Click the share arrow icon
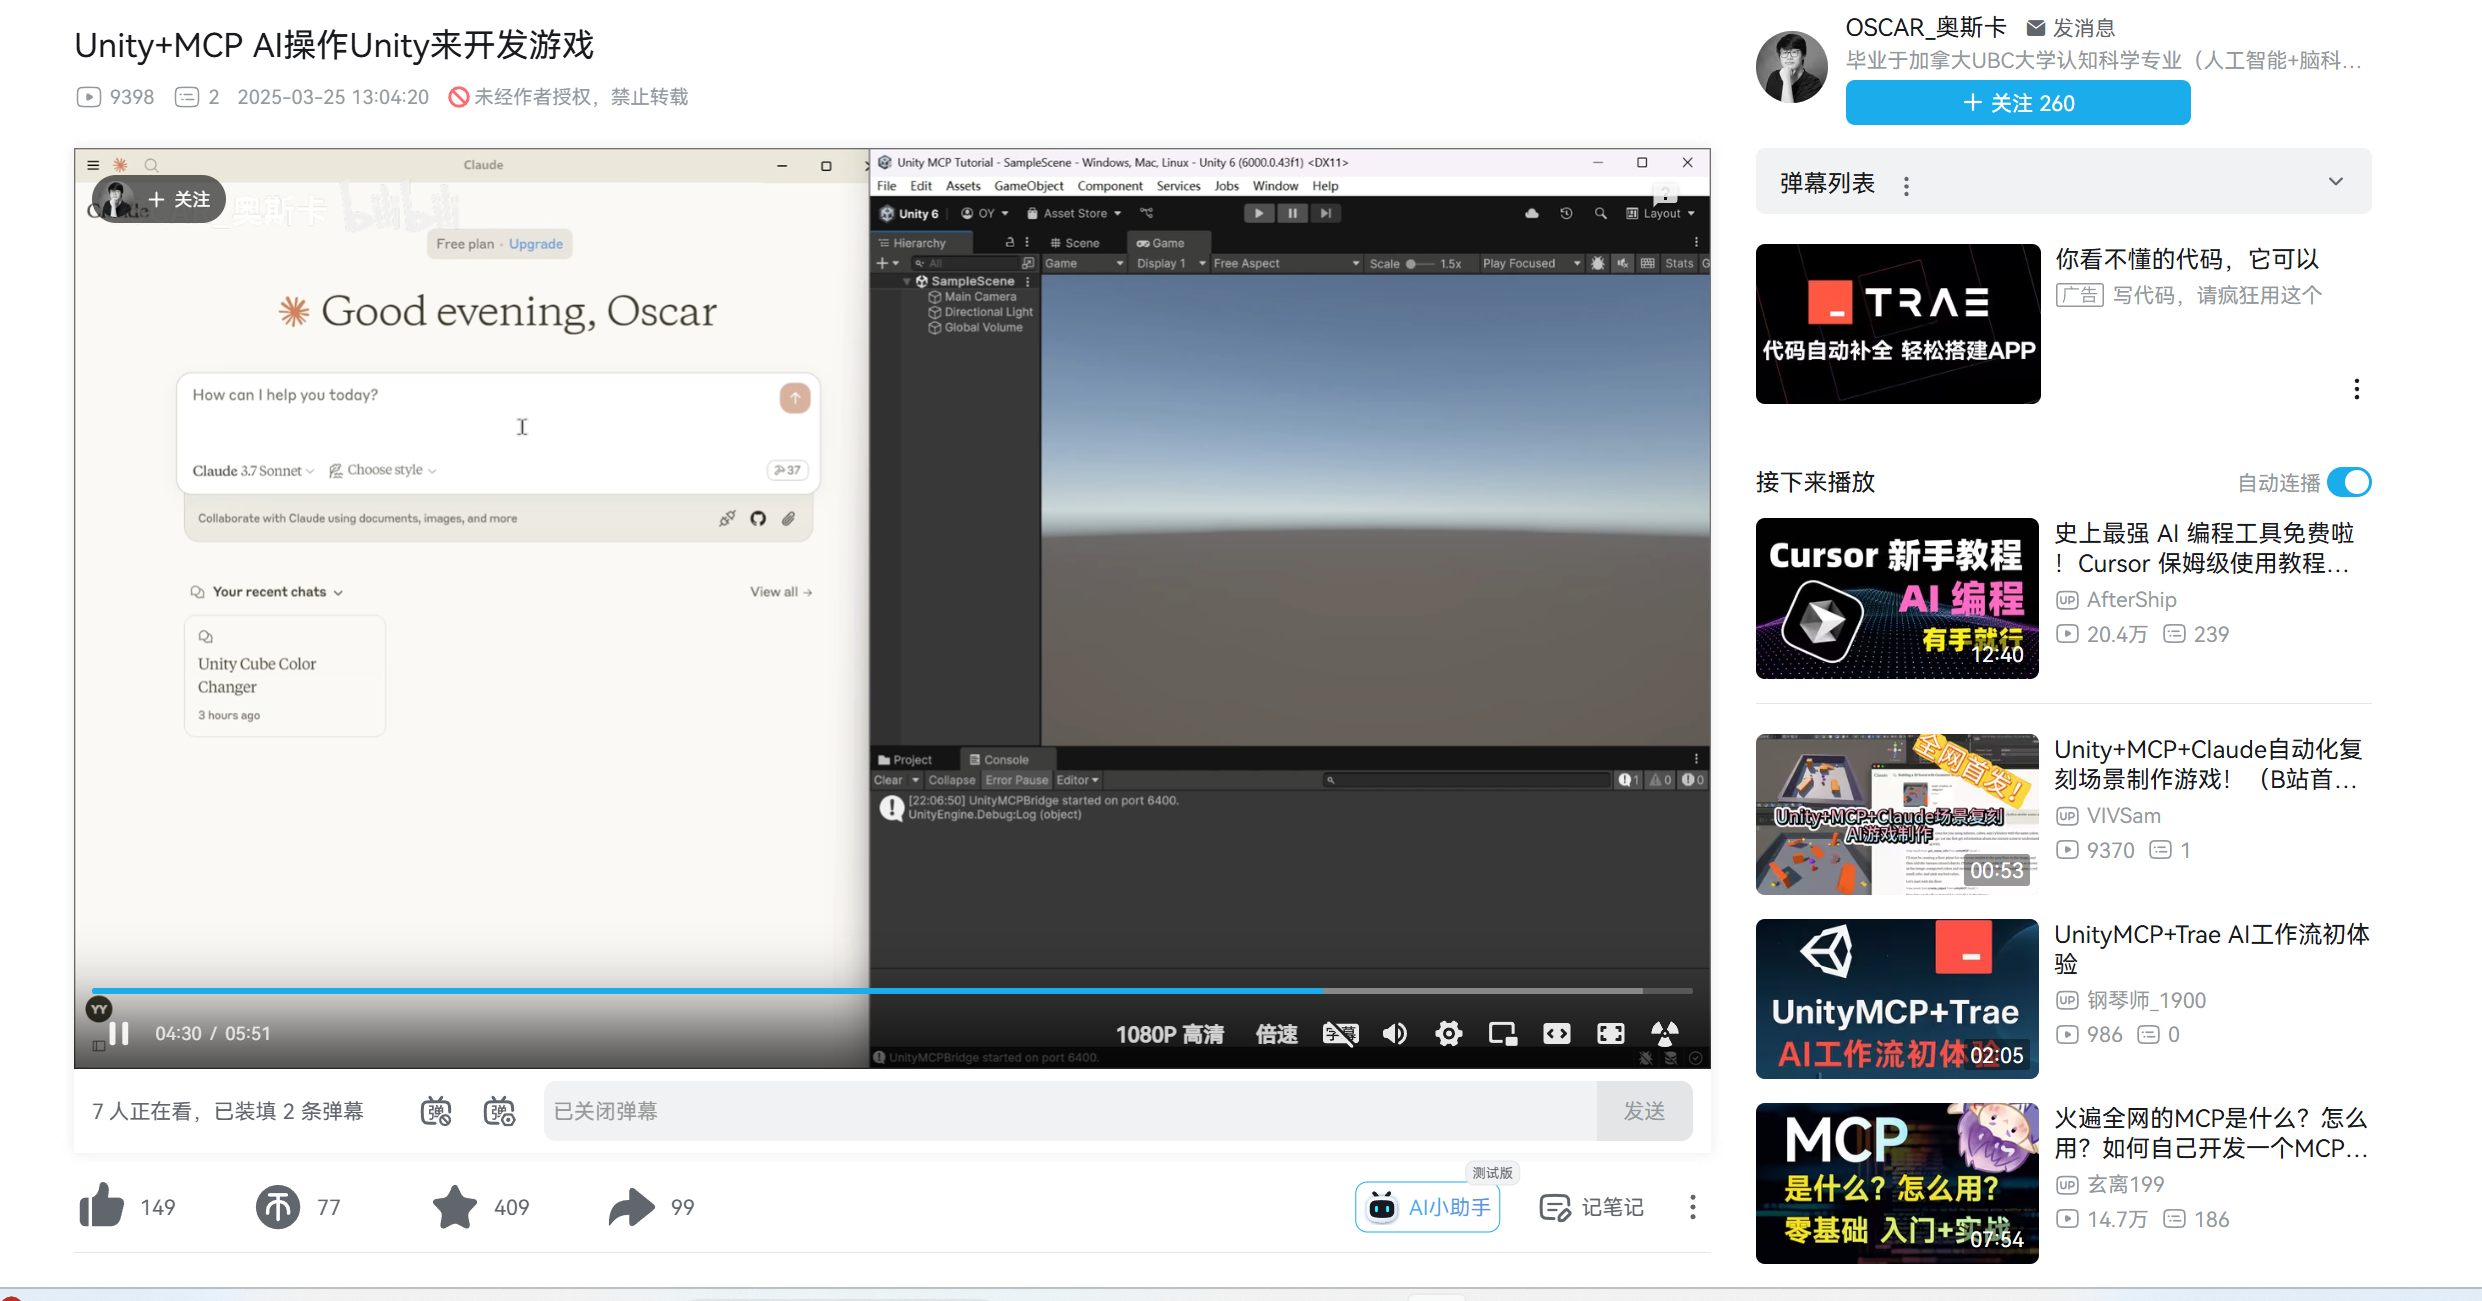Image resolution: width=2482 pixels, height=1301 pixels. pos(631,1206)
